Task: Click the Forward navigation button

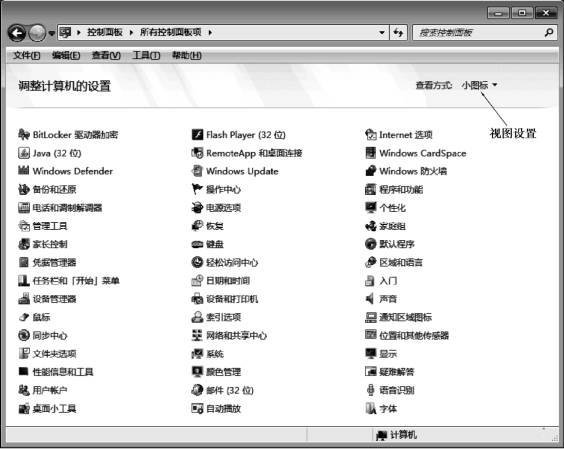Action: tap(37, 33)
